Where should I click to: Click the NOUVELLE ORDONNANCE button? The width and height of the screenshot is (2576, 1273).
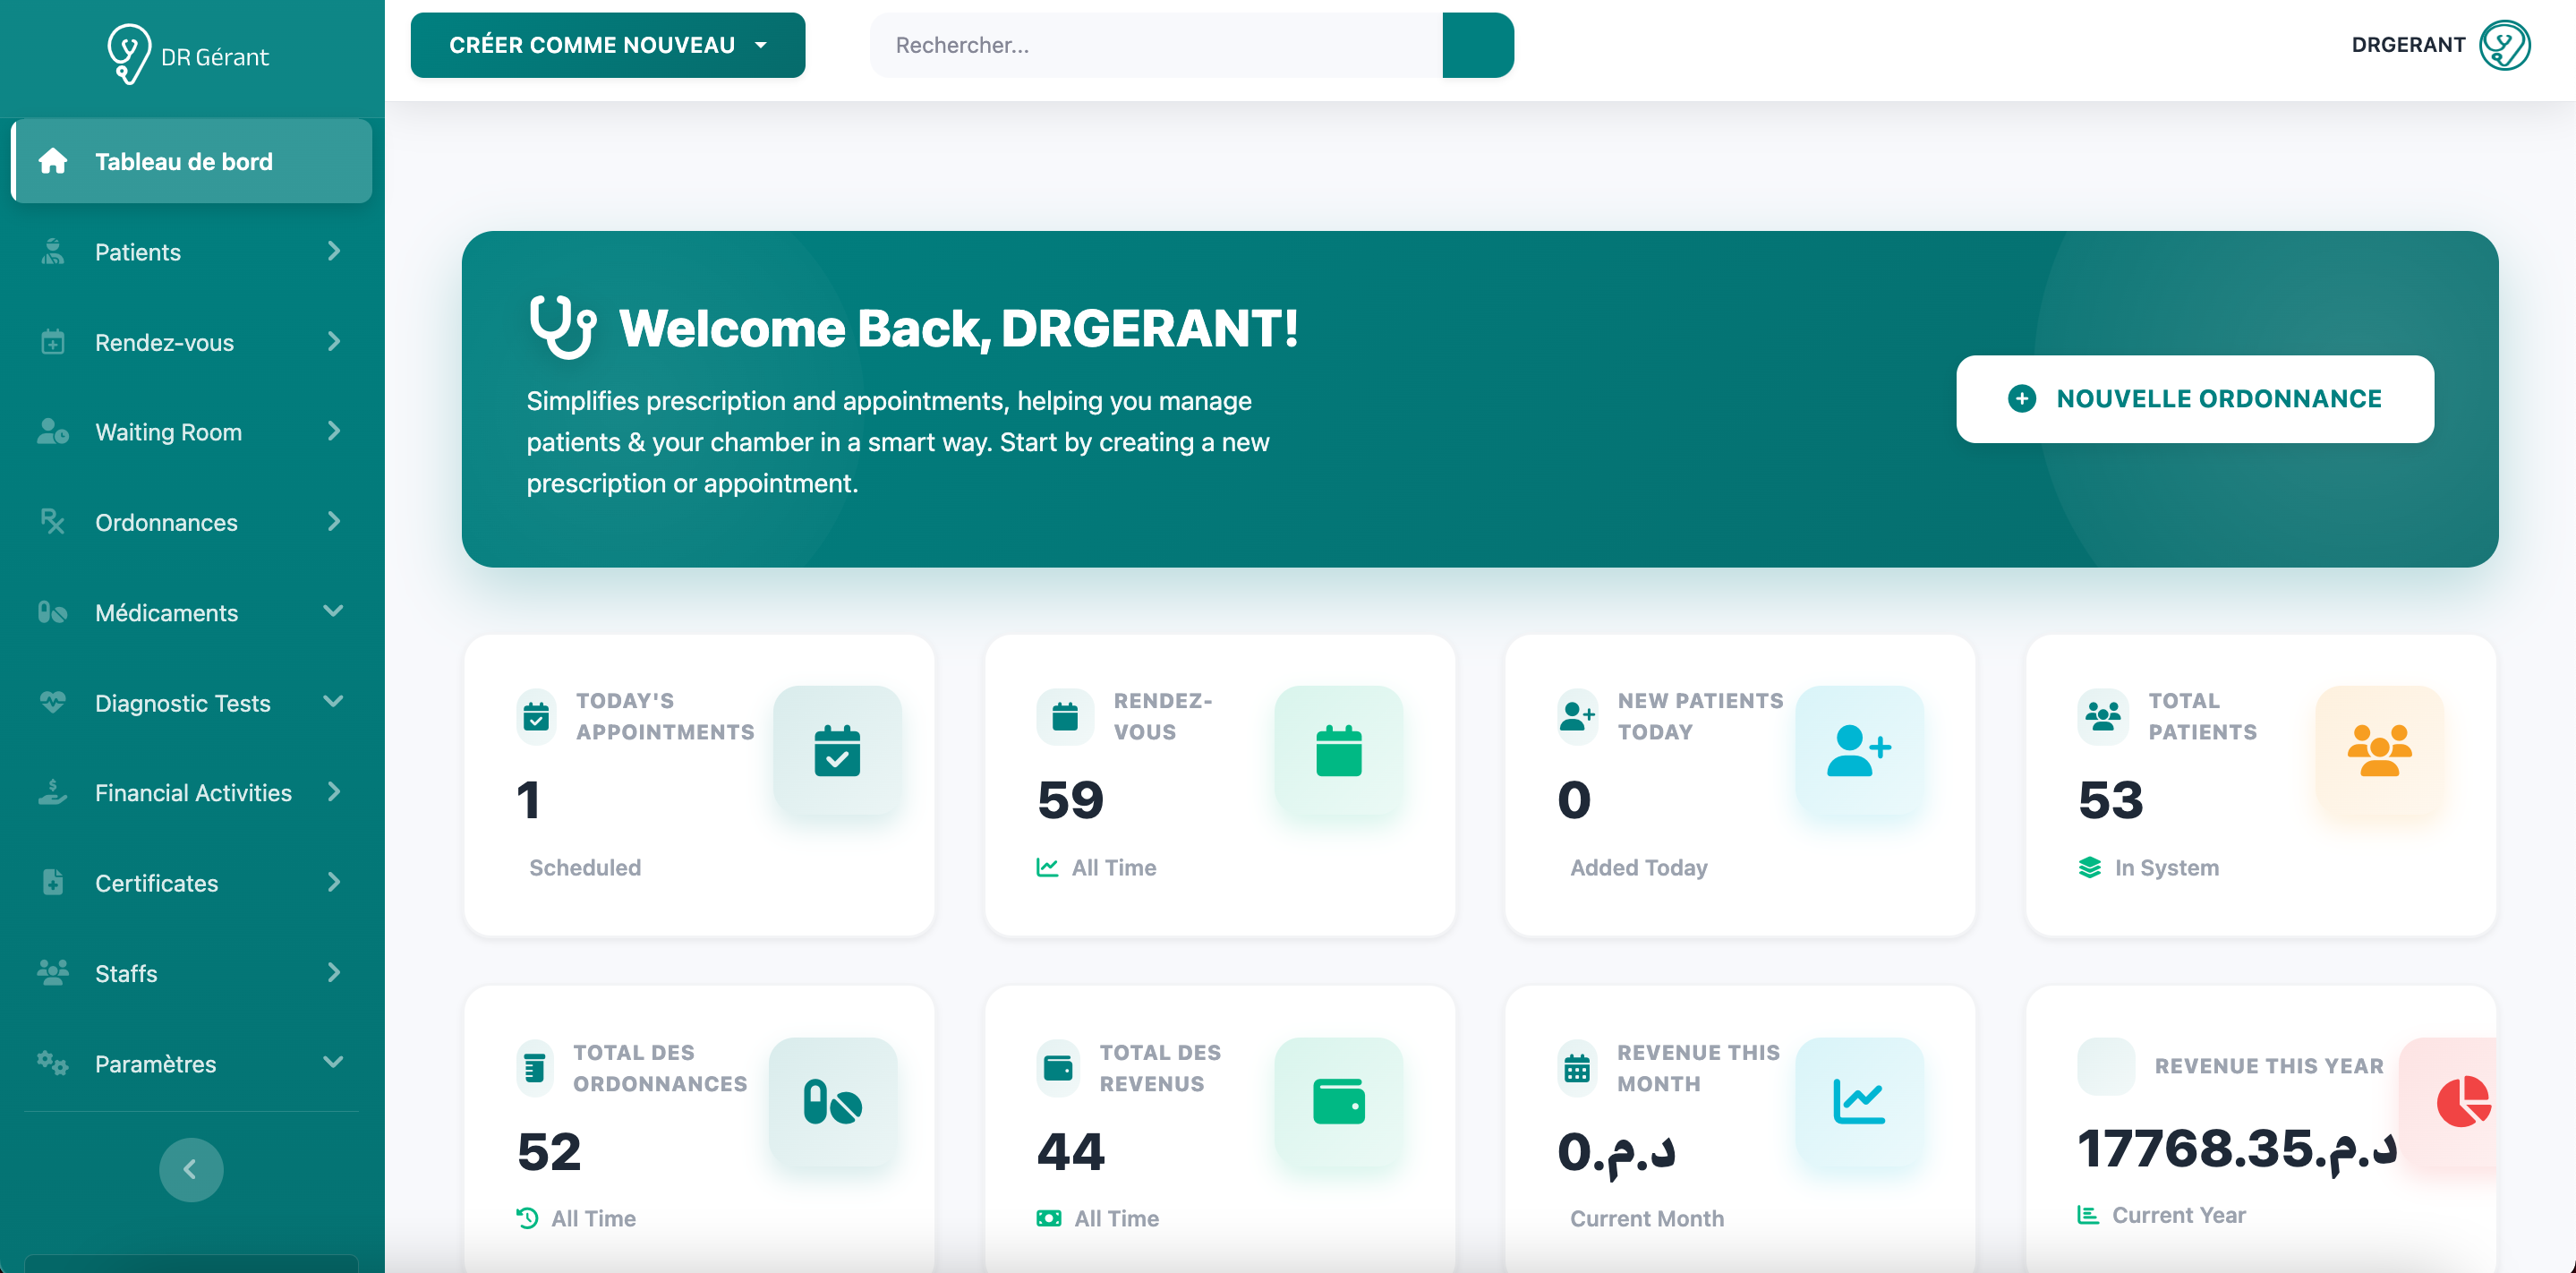coord(2193,398)
